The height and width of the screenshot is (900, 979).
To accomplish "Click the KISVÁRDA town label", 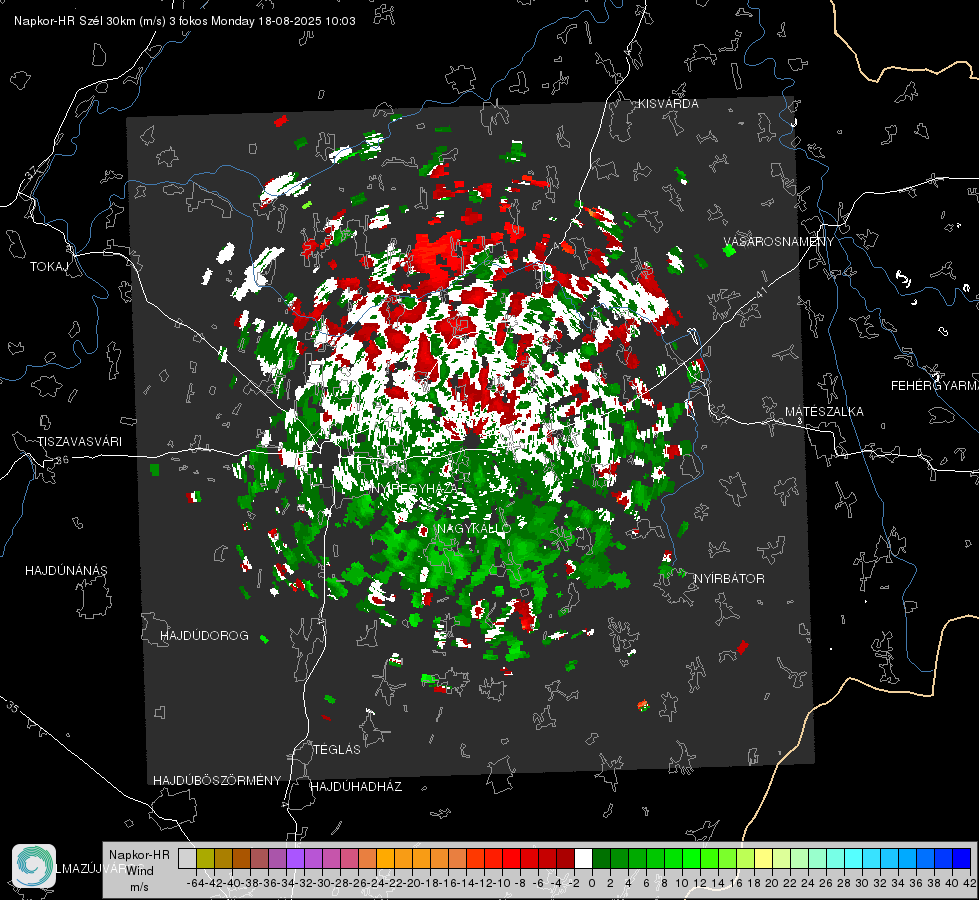I will click(668, 104).
